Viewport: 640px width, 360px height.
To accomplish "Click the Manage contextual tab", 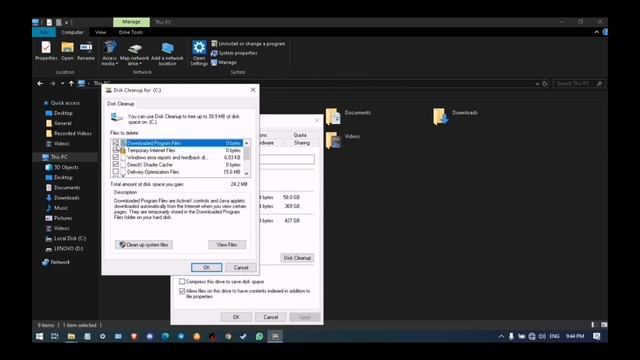I will click(131, 22).
